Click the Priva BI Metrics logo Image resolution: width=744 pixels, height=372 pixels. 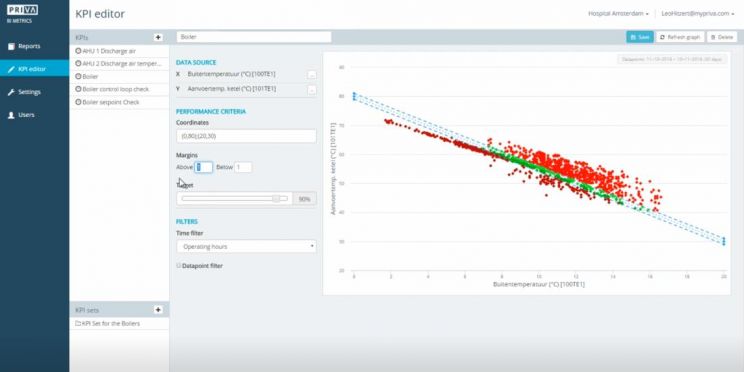[x=22, y=13]
